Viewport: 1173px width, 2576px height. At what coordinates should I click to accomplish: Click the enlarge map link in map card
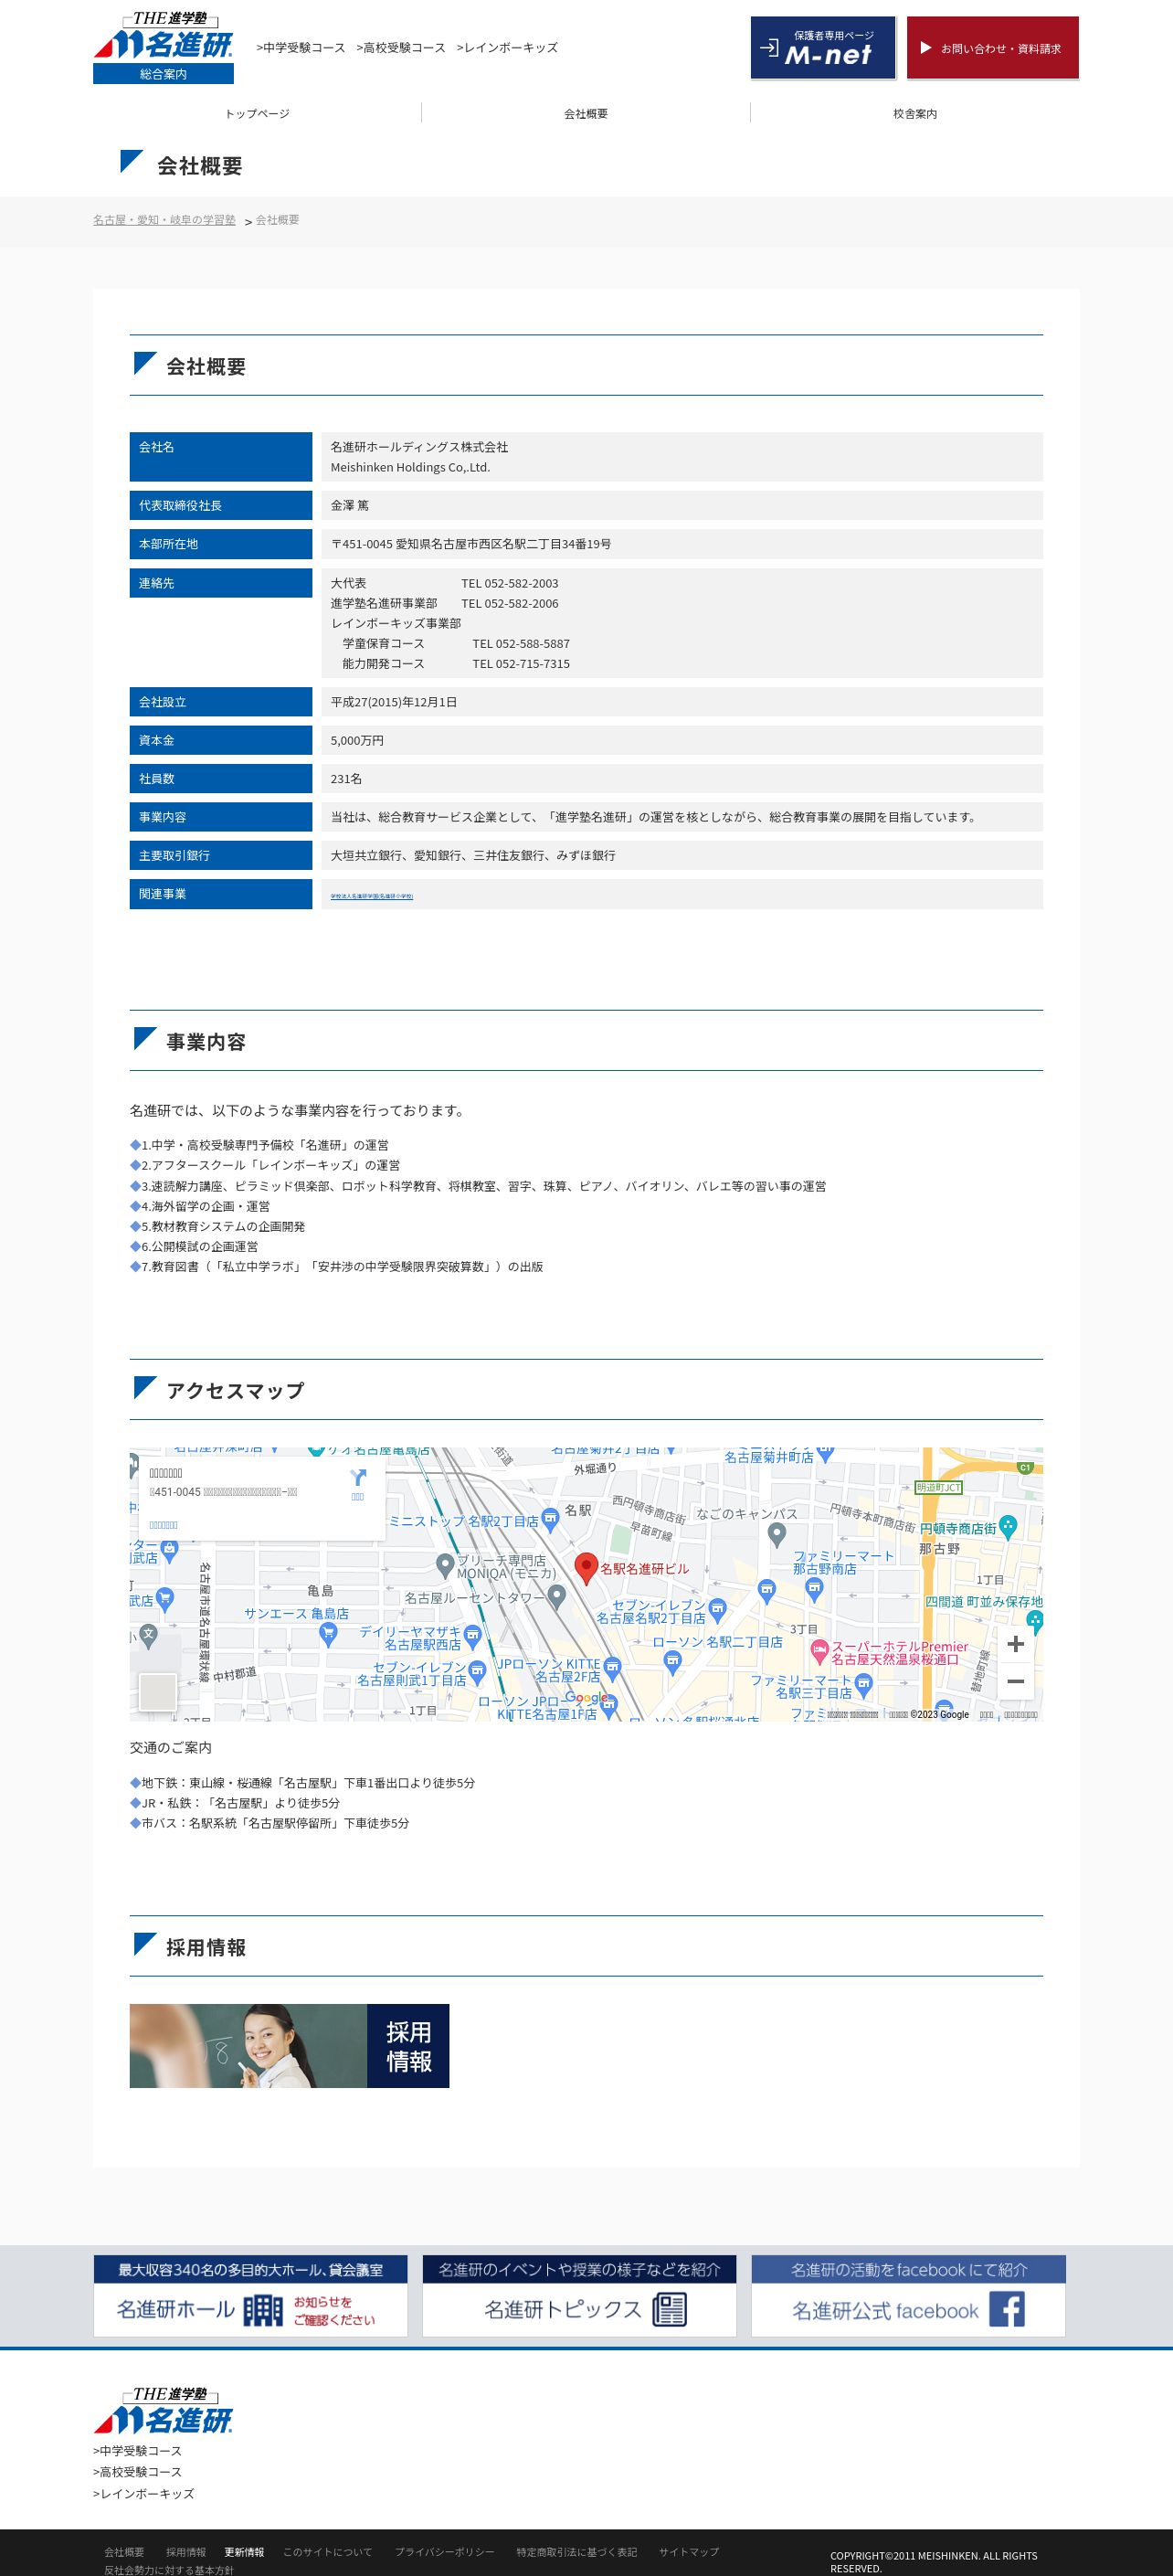tap(163, 1525)
